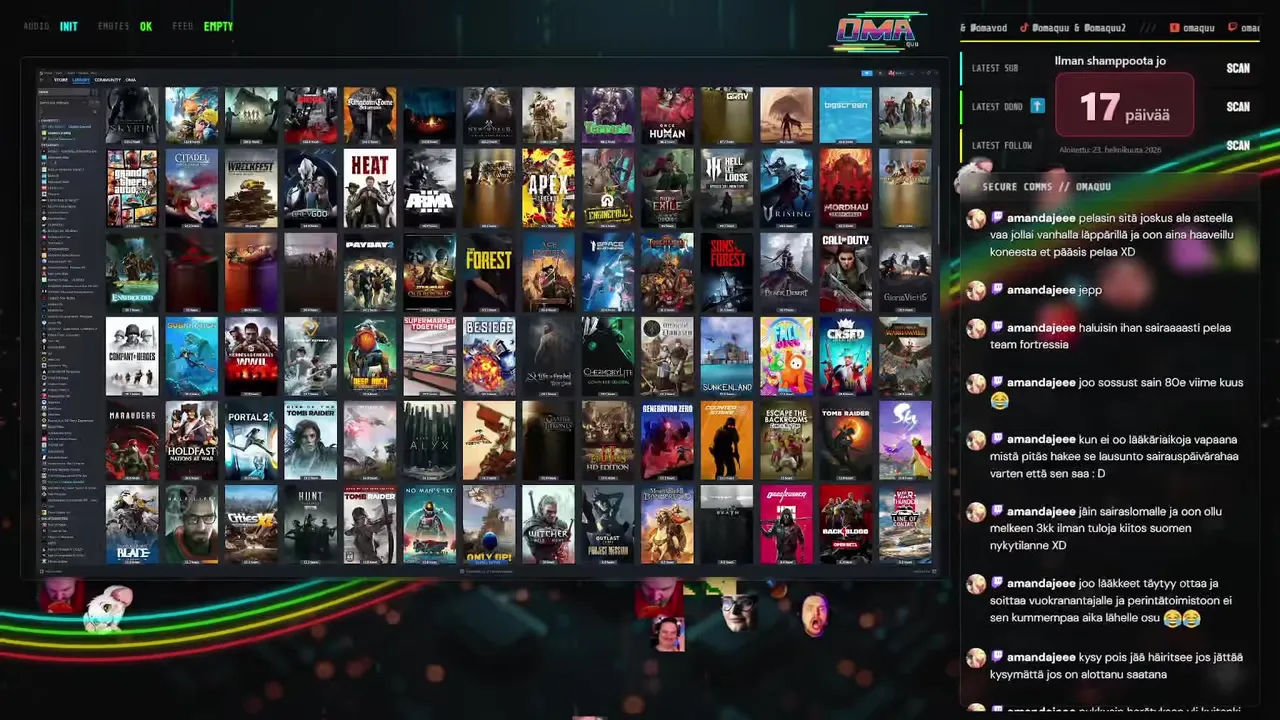The width and height of the screenshot is (1280, 720).
Task: Open the Enginefall game cover
Action: [x=608, y=188]
